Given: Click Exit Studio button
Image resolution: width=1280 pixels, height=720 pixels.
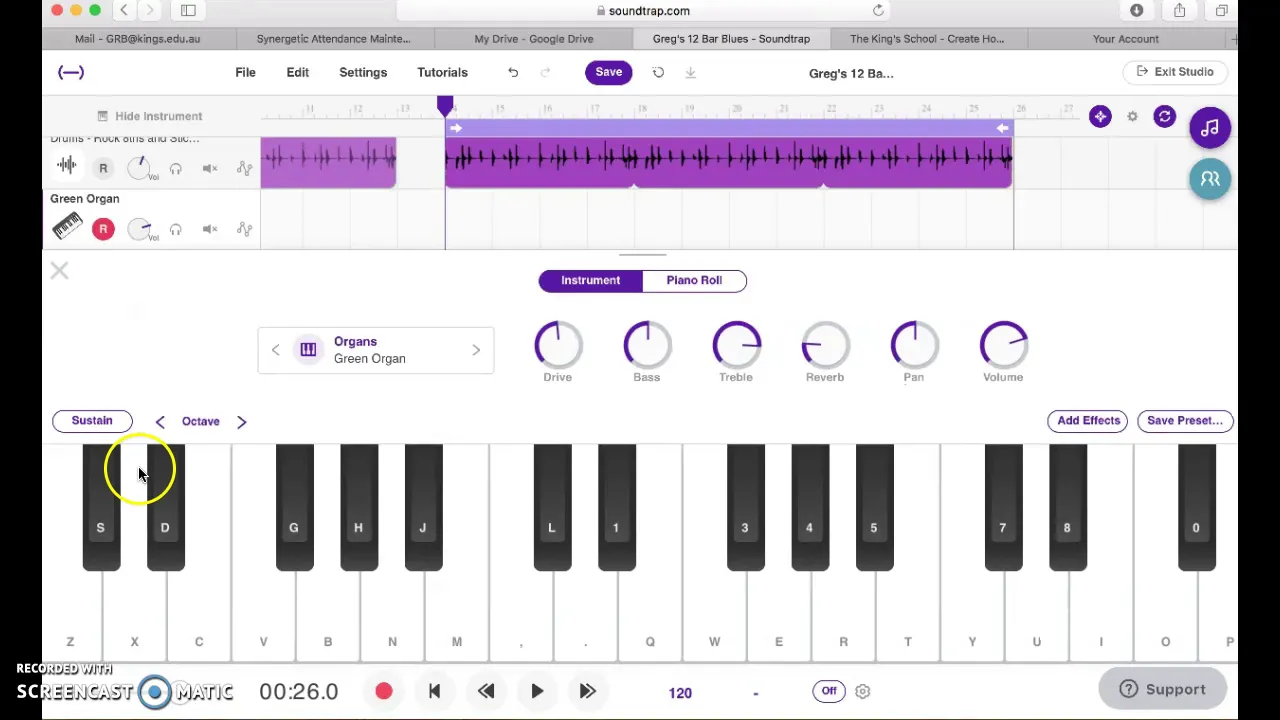Looking at the screenshot, I should pyautogui.click(x=1175, y=72).
